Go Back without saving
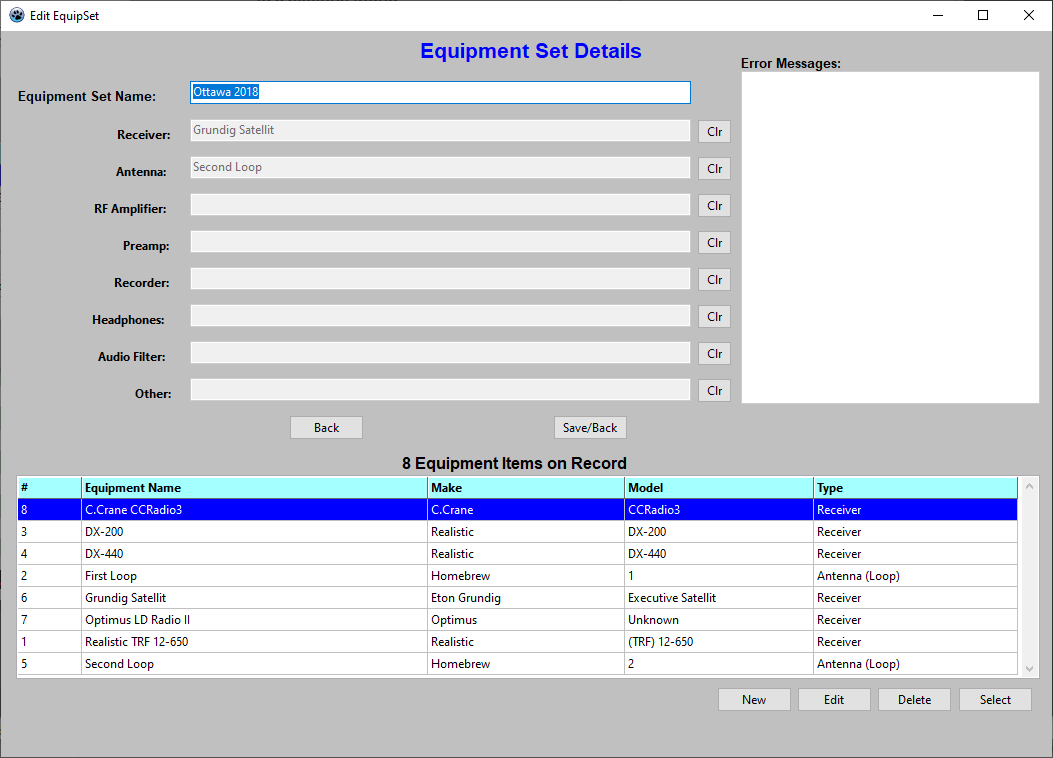The height and width of the screenshot is (758, 1053). 326,428
